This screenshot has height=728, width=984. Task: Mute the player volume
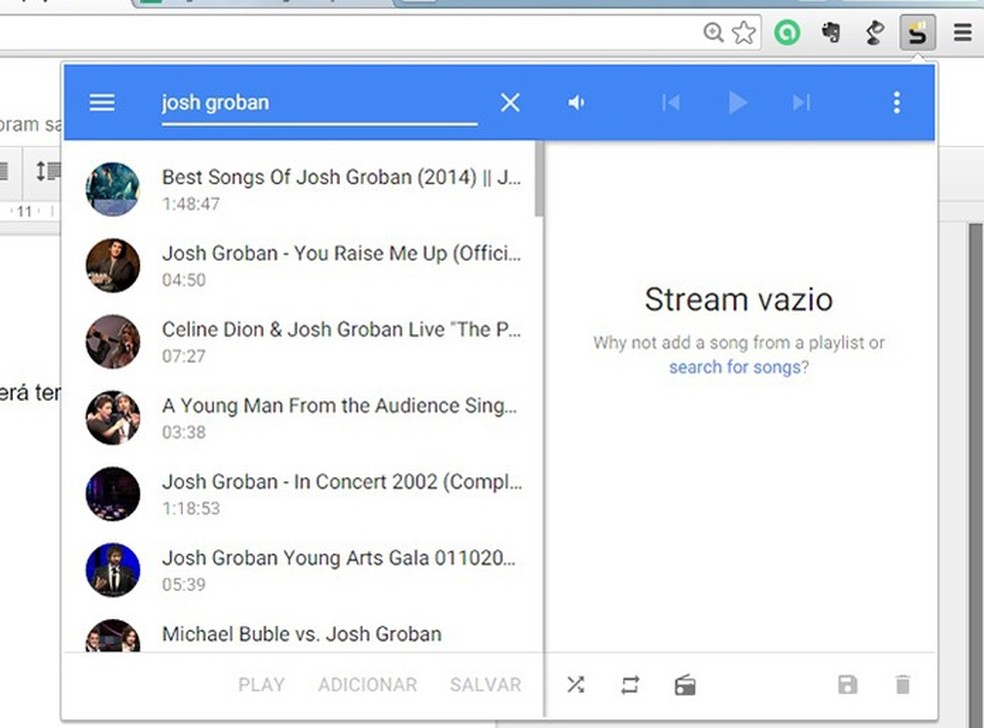[576, 102]
